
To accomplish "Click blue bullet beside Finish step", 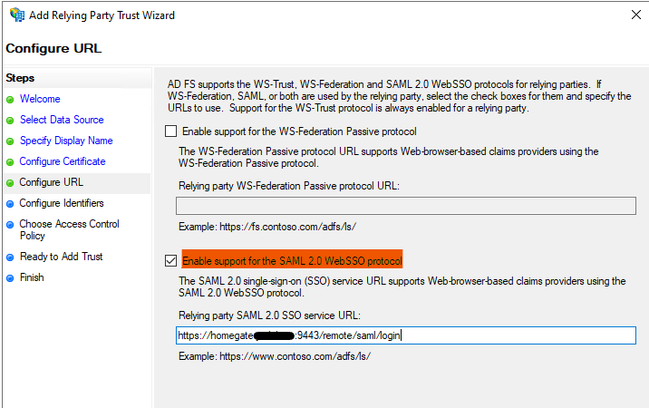I will coord(10,278).
